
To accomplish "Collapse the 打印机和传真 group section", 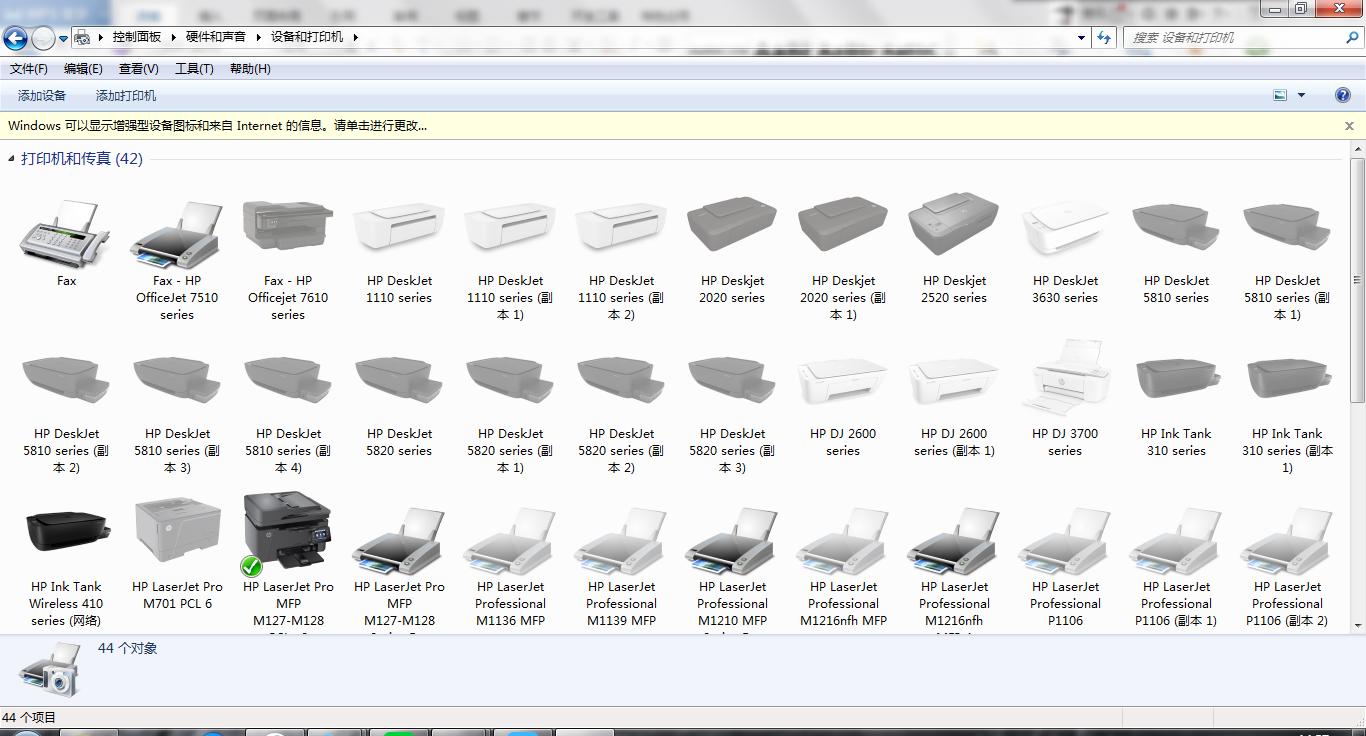I will click(x=11, y=159).
